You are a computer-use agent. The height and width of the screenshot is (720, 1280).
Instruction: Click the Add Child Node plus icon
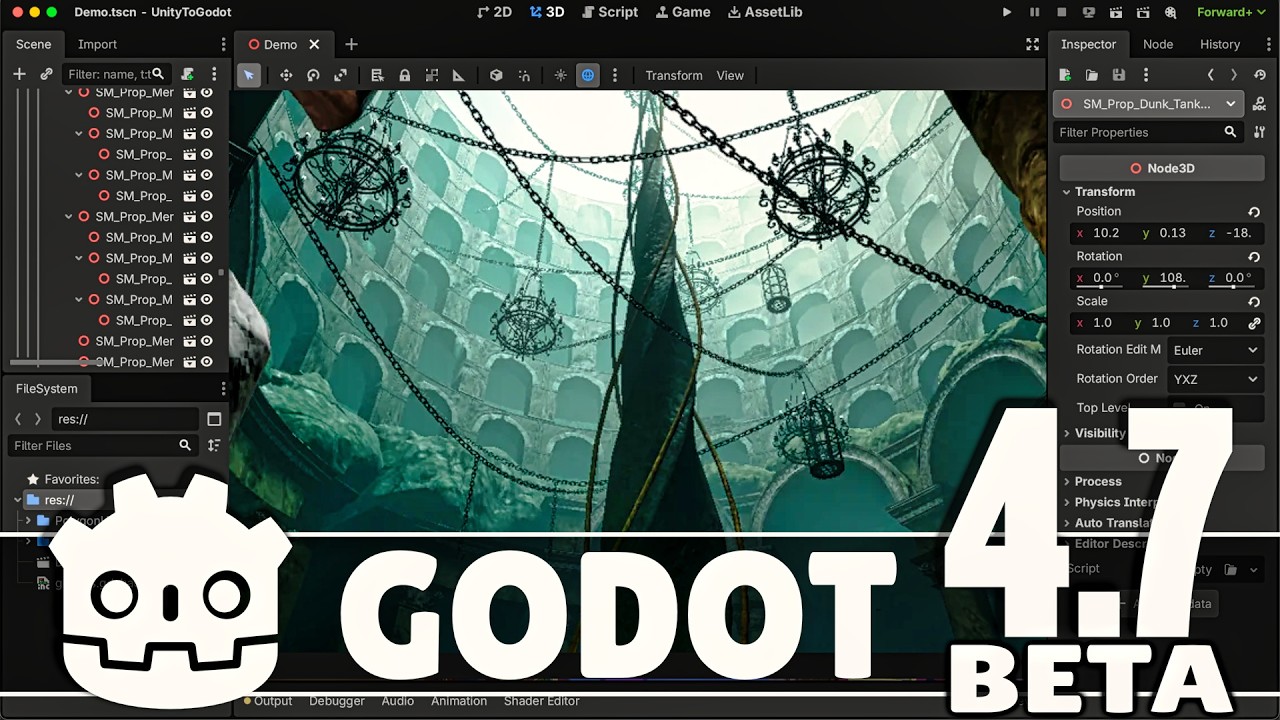pyautogui.click(x=19, y=74)
